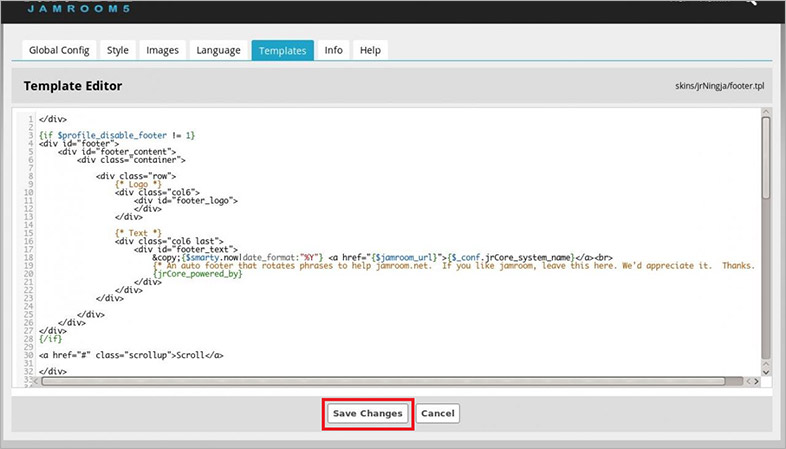Open the Global Config tab
Image resolution: width=786 pixels, height=449 pixels.
(59, 50)
